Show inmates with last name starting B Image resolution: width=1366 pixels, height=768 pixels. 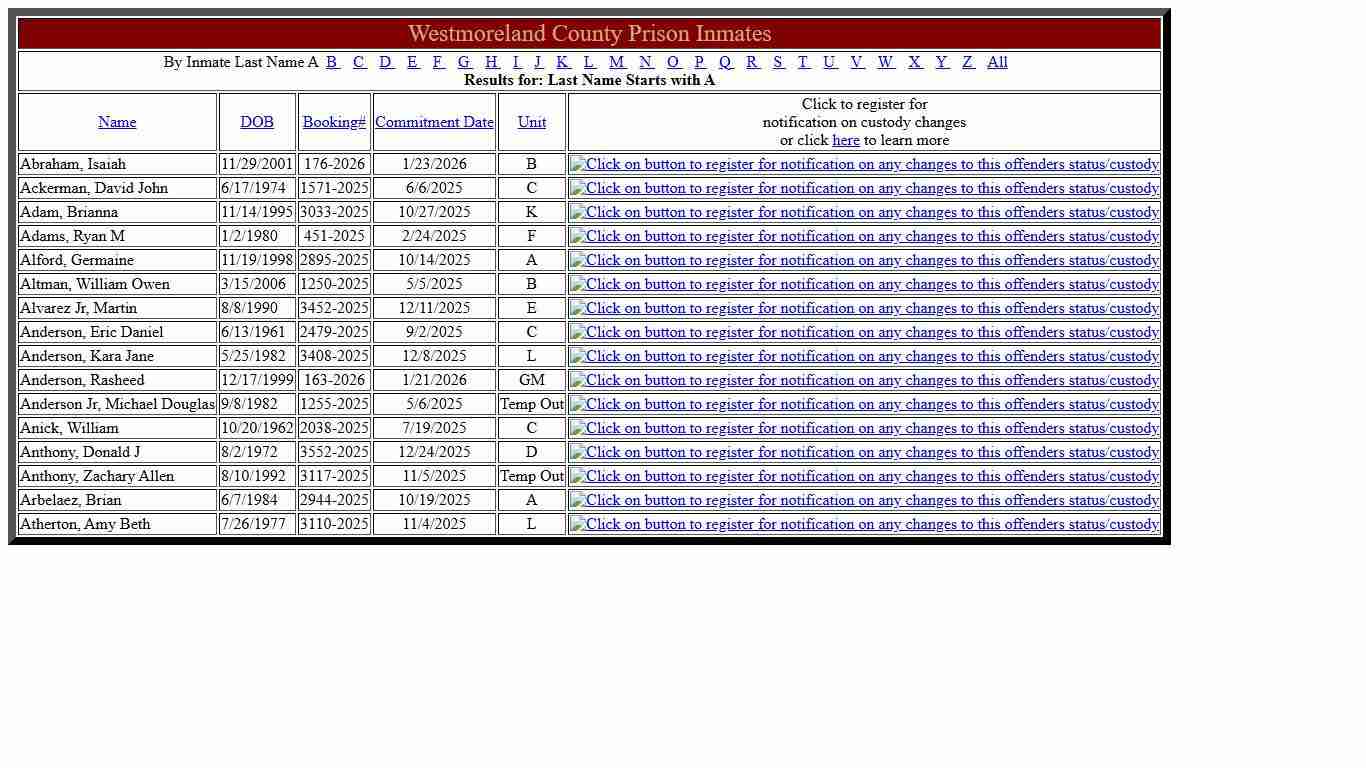(x=332, y=62)
